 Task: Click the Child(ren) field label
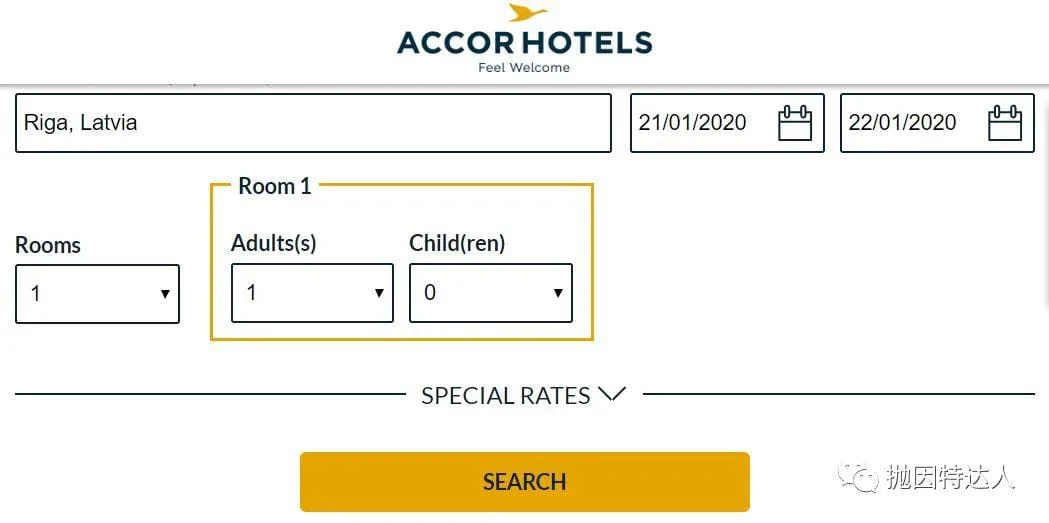tap(457, 243)
